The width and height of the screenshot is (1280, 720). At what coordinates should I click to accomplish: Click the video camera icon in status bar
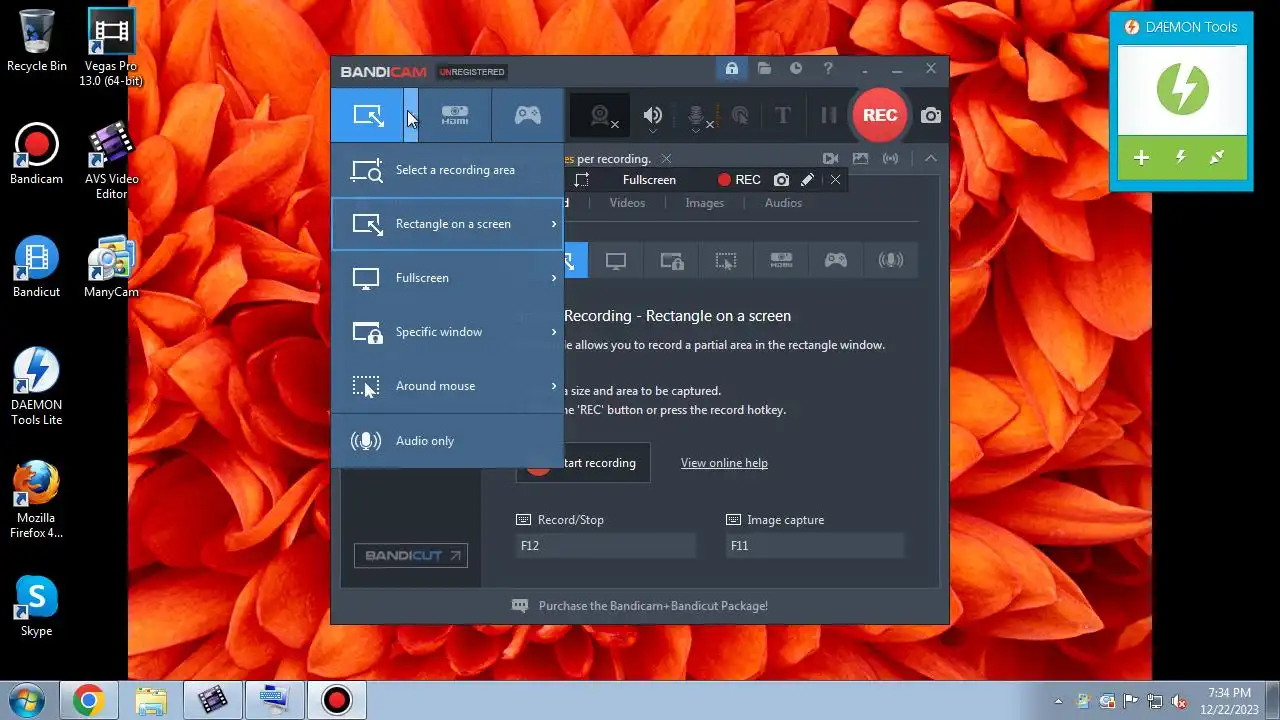[x=830, y=159]
